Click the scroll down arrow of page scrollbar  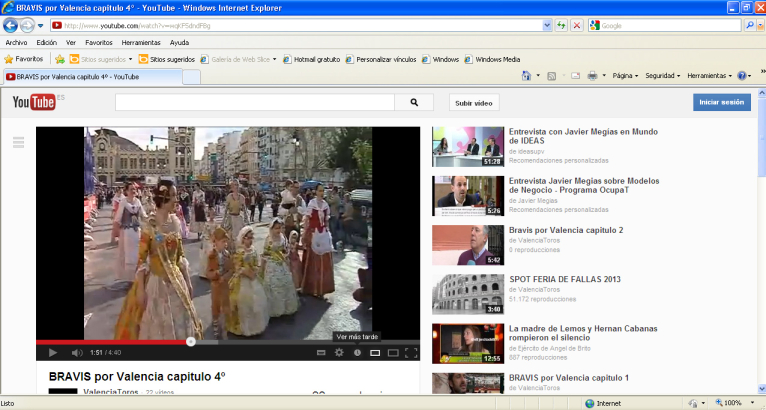762,389
